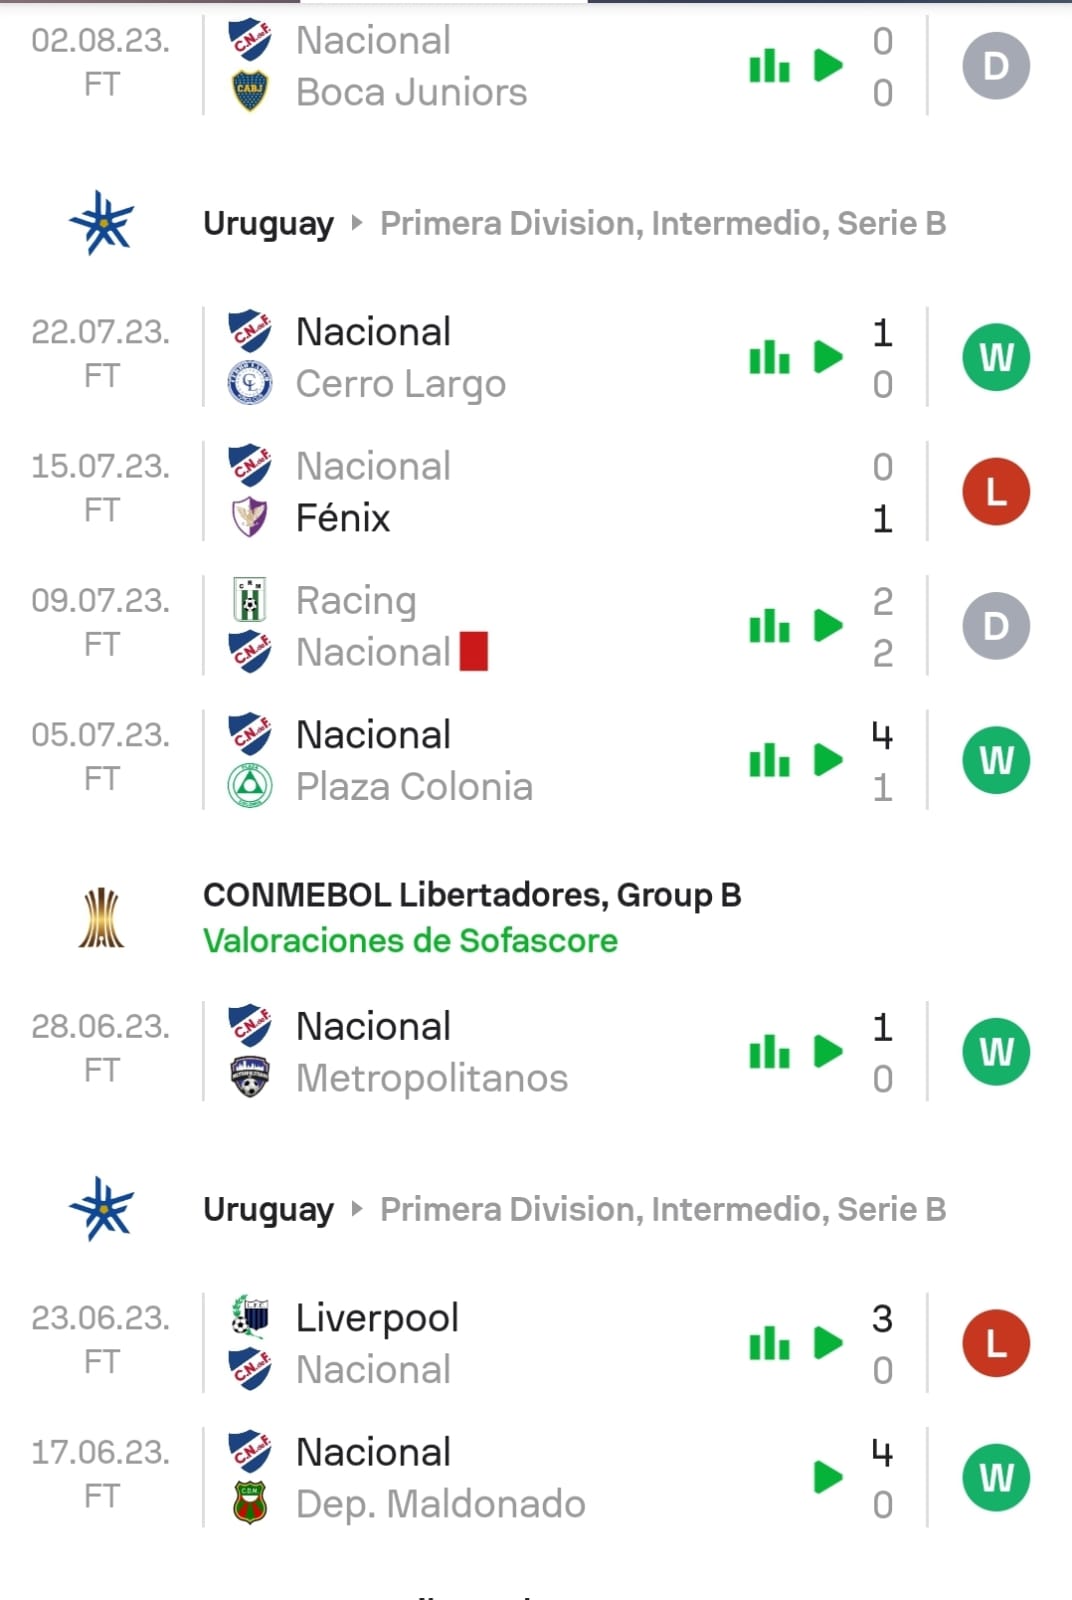
Task: Click the red card indicator next to Nacional
Action: coord(474,652)
